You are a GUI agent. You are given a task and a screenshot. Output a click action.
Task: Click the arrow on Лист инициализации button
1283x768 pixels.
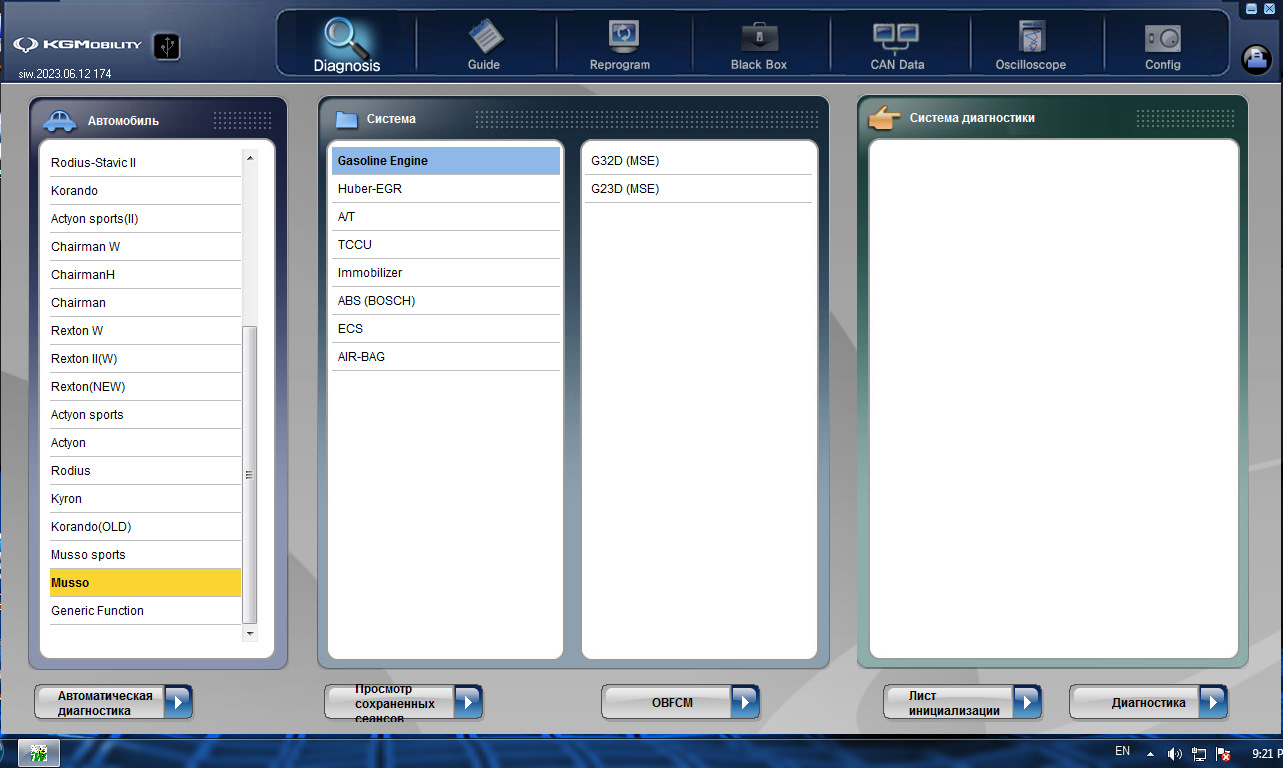[1026, 702]
